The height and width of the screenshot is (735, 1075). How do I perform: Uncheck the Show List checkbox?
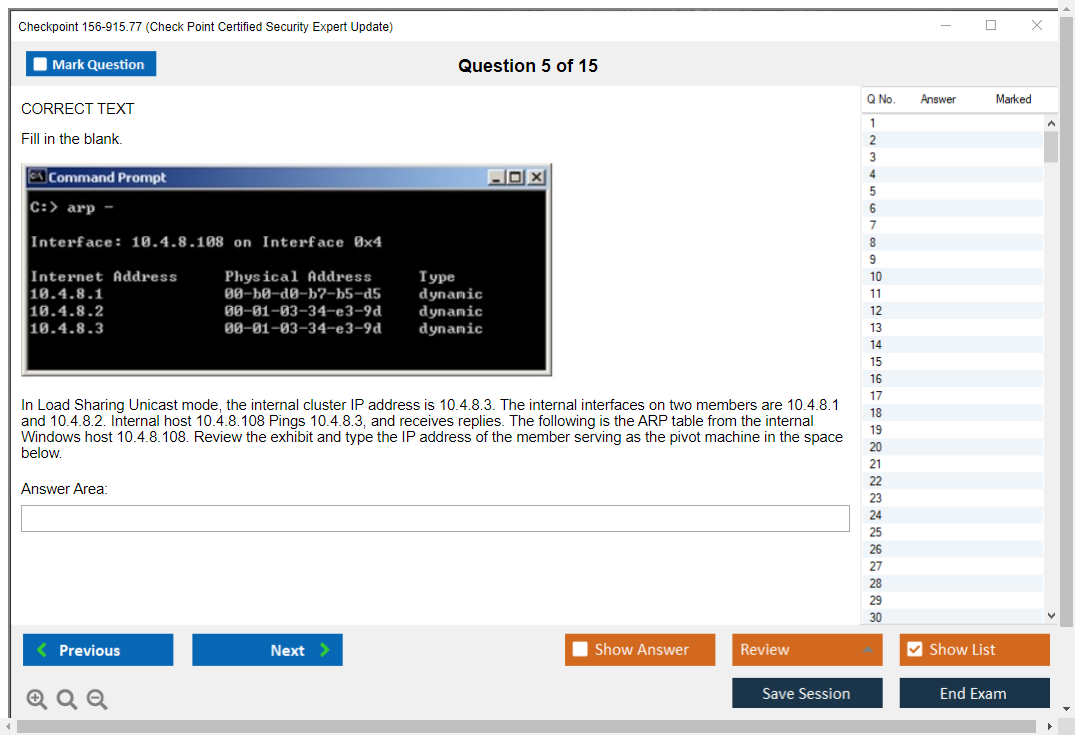[x=914, y=650]
